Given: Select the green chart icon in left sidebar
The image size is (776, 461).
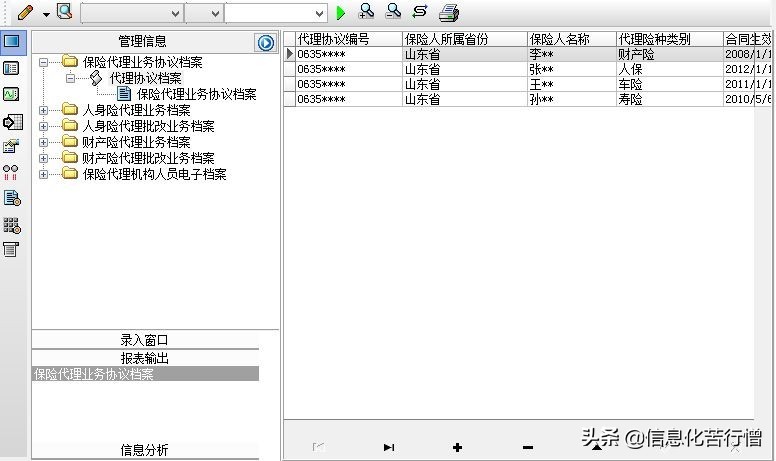Looking at the screenshot, I should [11, 94].
